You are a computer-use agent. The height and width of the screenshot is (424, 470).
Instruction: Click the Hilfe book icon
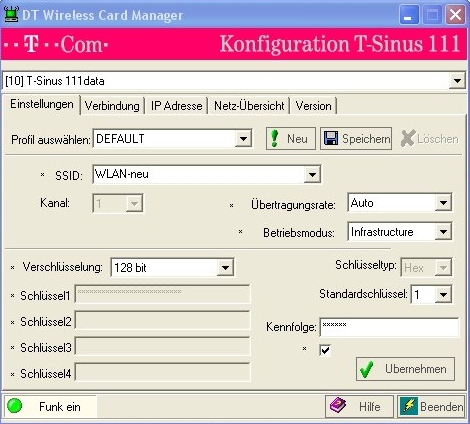point(338,406)
